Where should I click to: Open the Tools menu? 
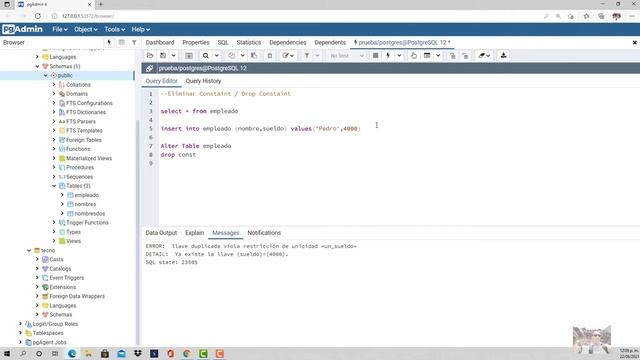point(114,29)
